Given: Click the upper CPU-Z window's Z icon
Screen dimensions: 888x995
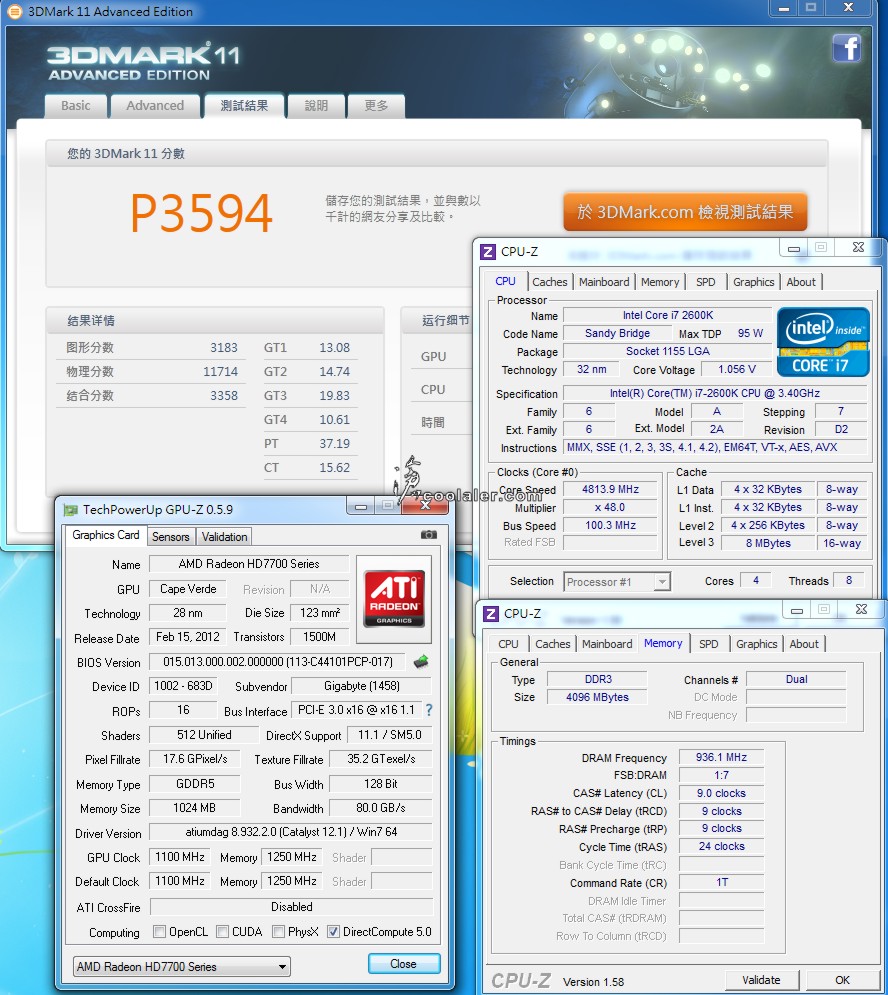Looking at the screenshot, I should [x=487, y=251].
